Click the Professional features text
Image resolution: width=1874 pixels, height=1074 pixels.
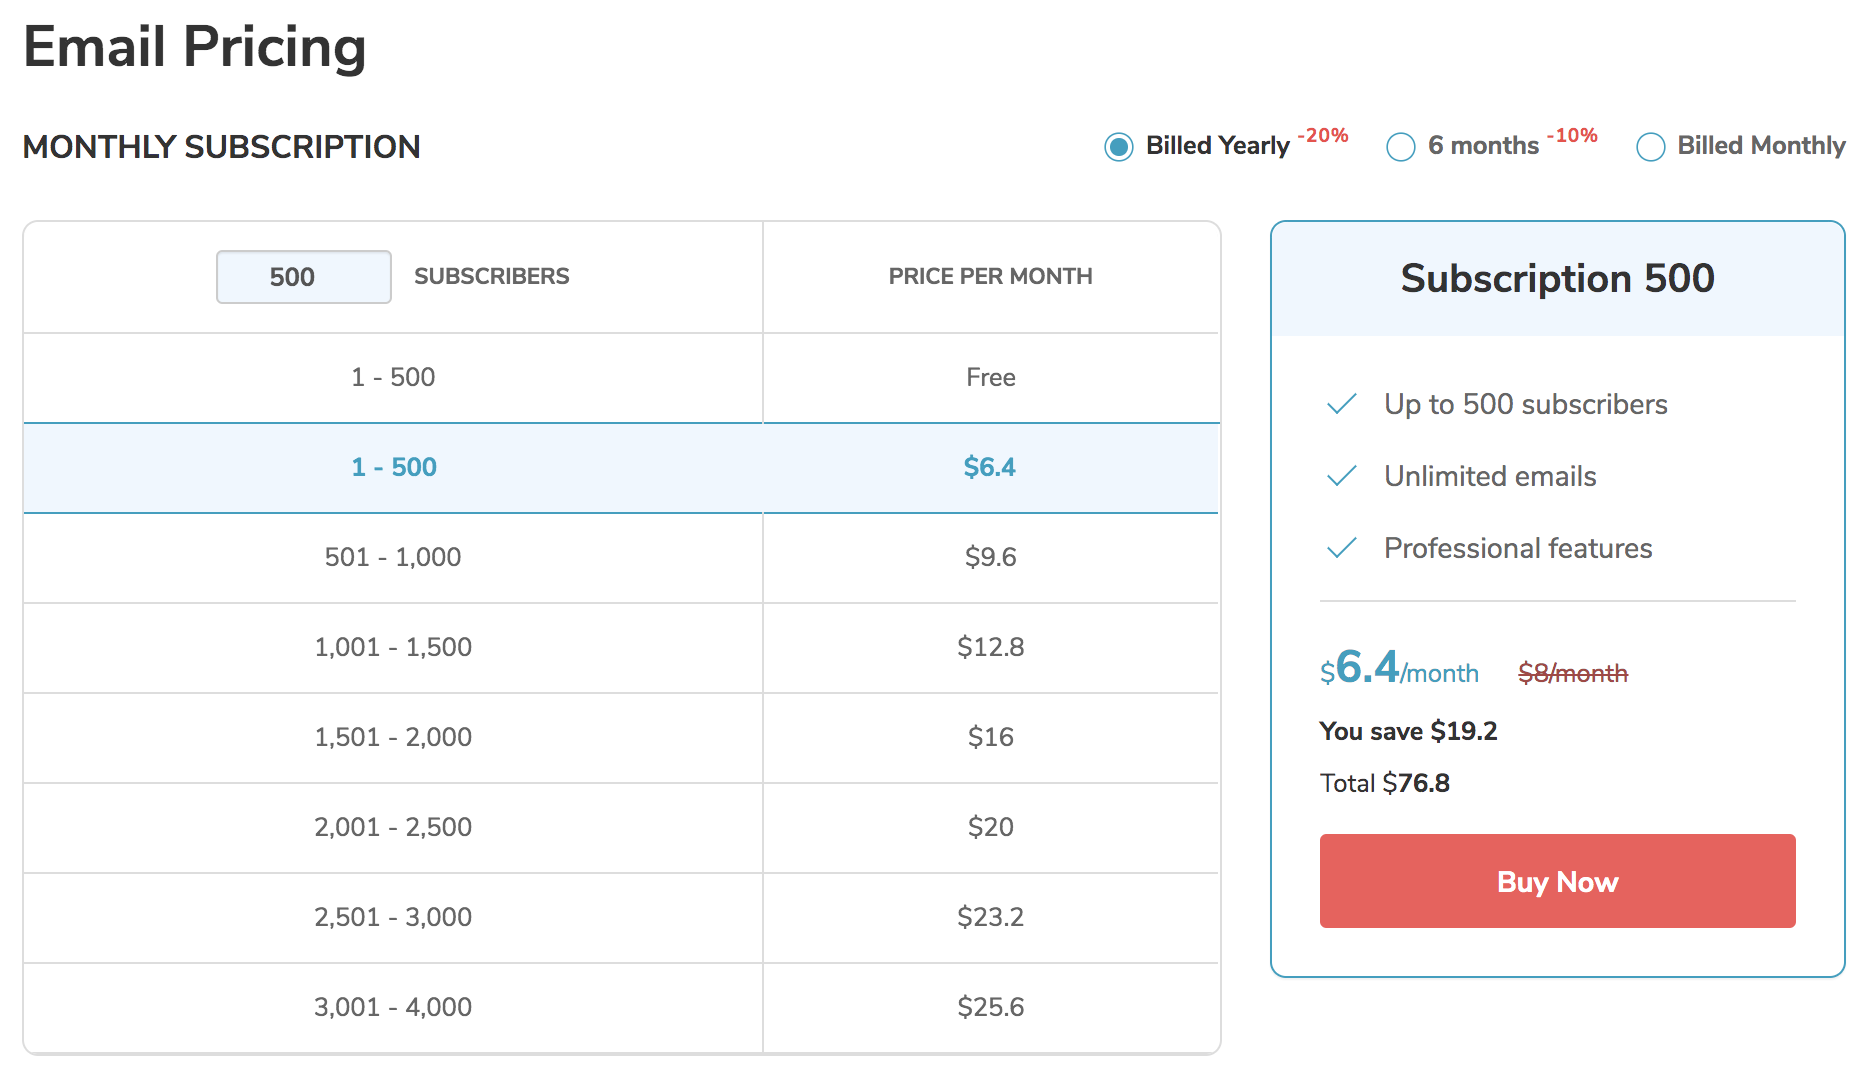point(1518,548)
